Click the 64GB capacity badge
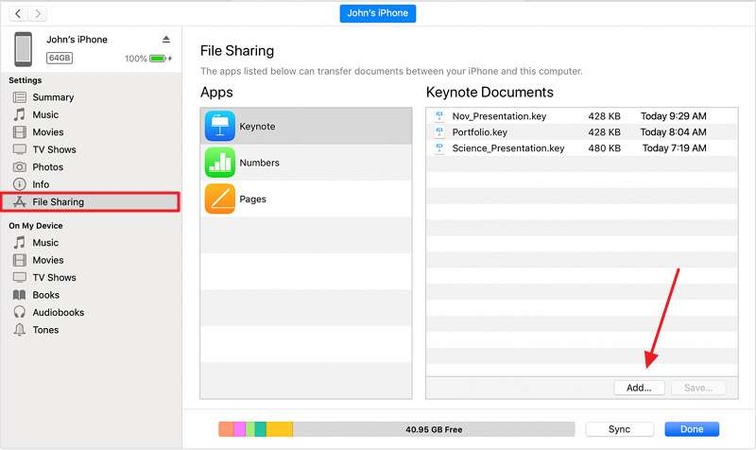Screen dimensions: 756x450 pyautogui.click(x=59, y=58)
